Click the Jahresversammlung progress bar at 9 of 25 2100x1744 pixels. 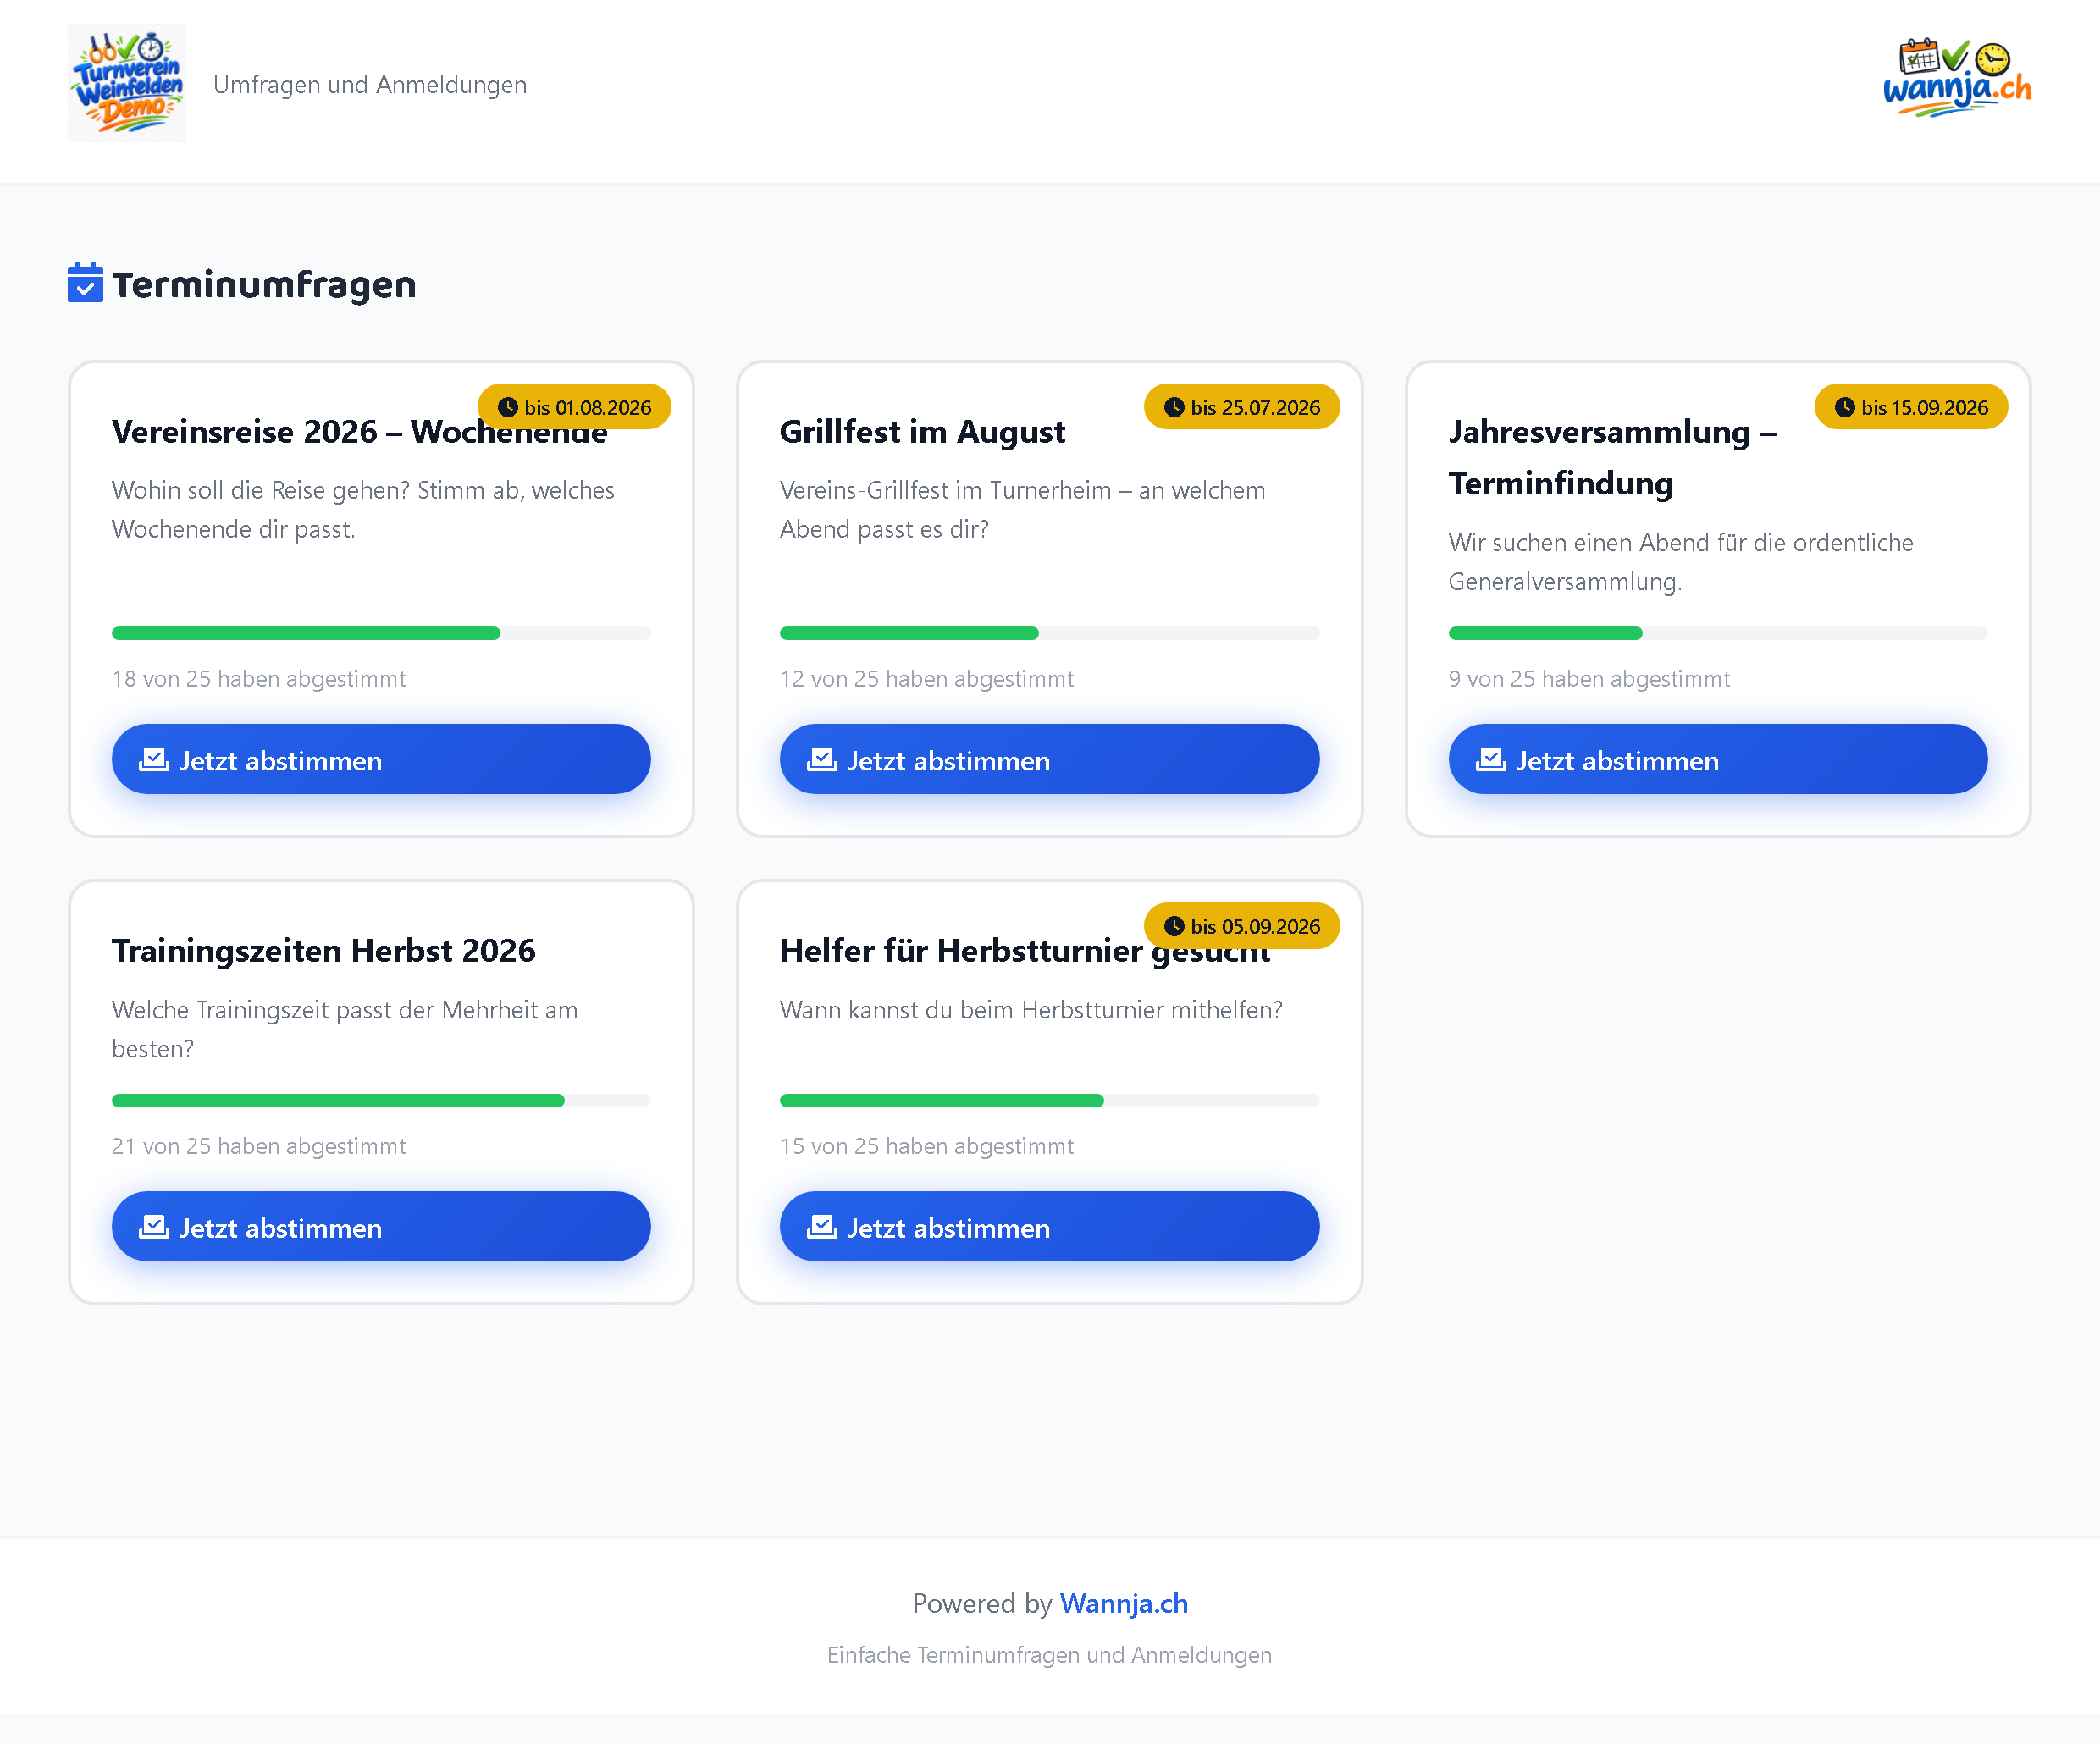[1718, 633]
